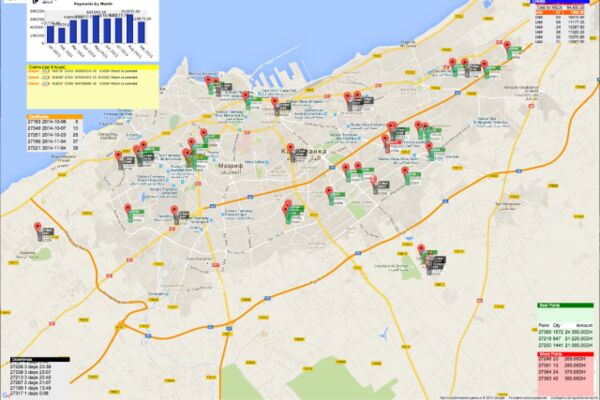Select the 27251 2014-10-23 certificate row

tap(54, 135)
